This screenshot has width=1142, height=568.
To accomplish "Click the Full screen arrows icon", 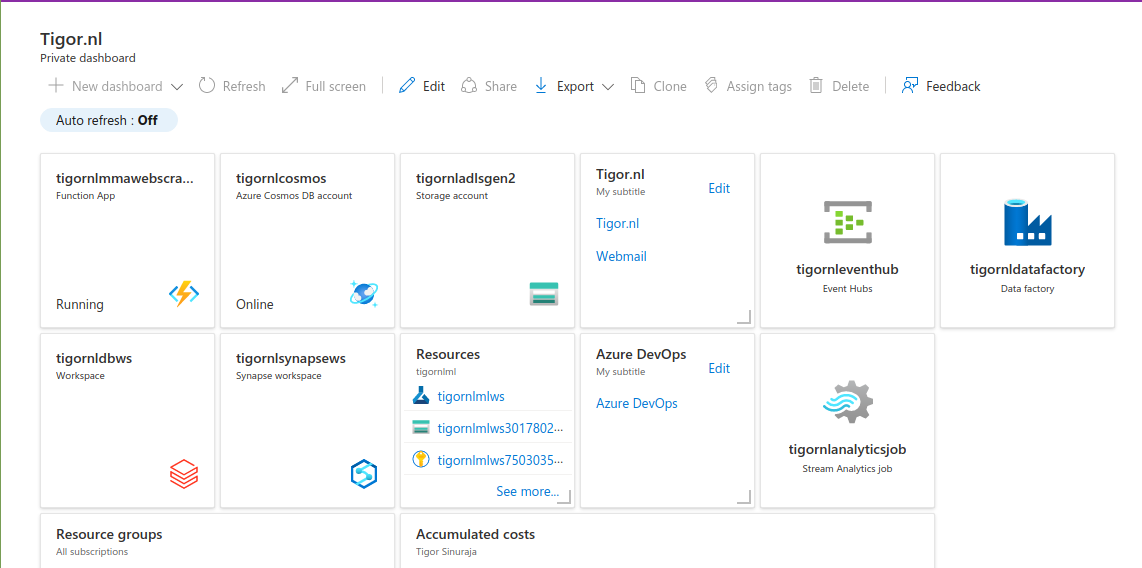I will pyautogui.click(x=290, y=86).
